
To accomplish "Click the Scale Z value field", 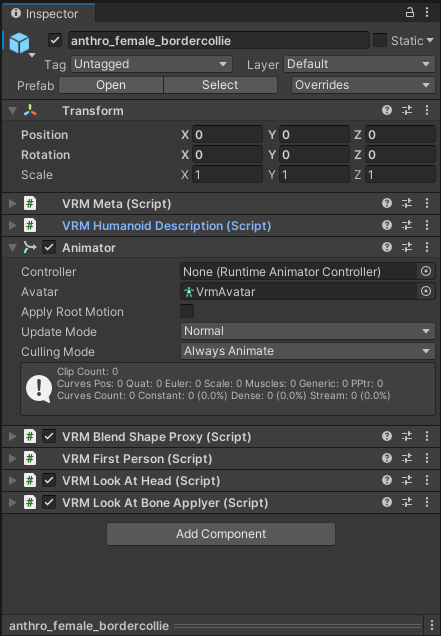I will pyautogui.click(x=400, y=174).
